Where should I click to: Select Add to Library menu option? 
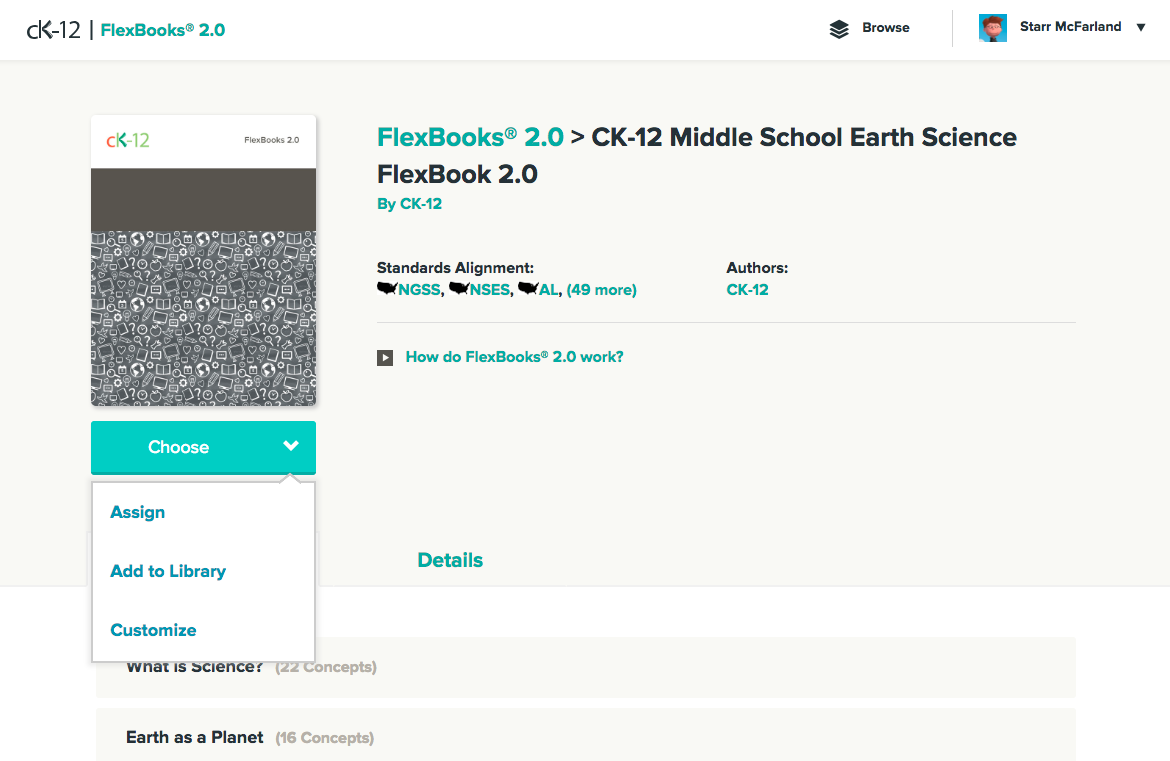pos(168,571)
